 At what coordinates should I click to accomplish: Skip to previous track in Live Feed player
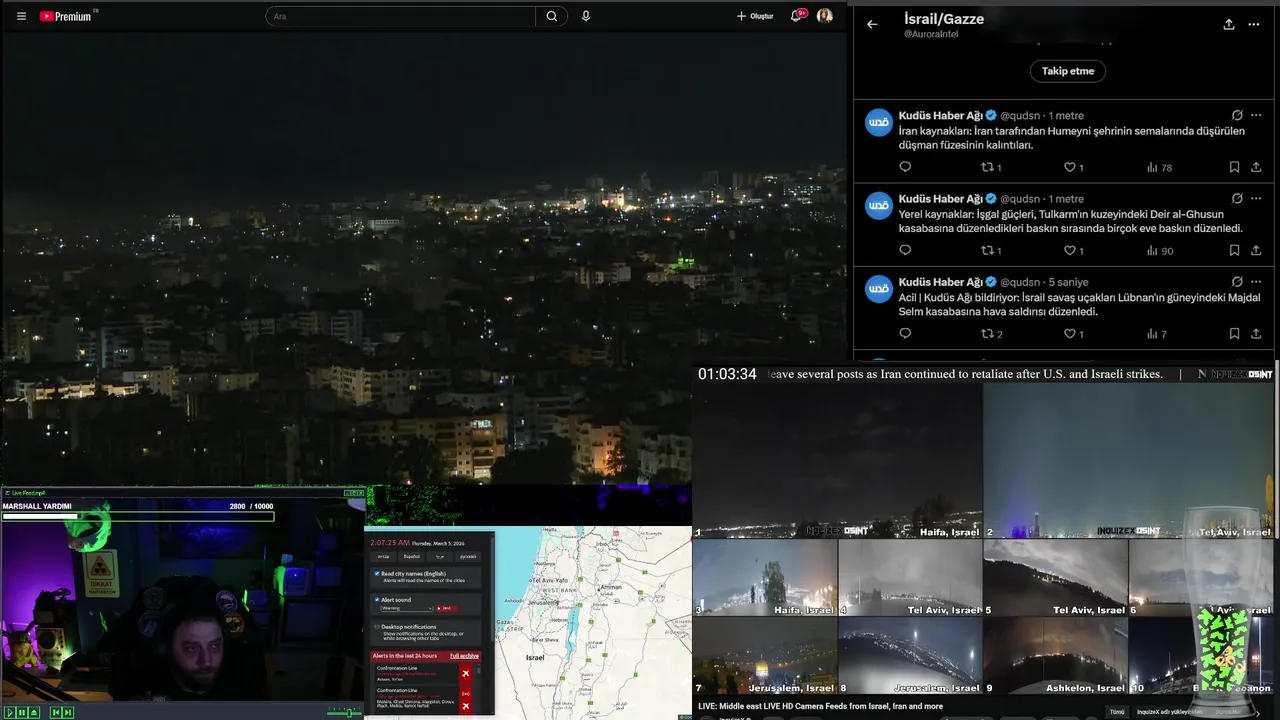56,712
